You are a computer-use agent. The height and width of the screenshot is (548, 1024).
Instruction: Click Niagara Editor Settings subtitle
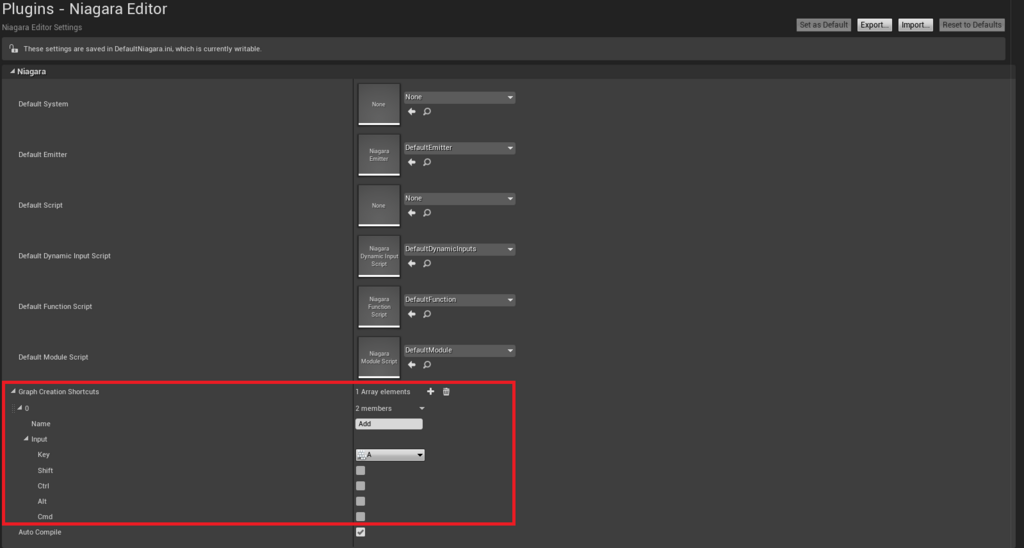pyautogui.click(x=42, y=27)
